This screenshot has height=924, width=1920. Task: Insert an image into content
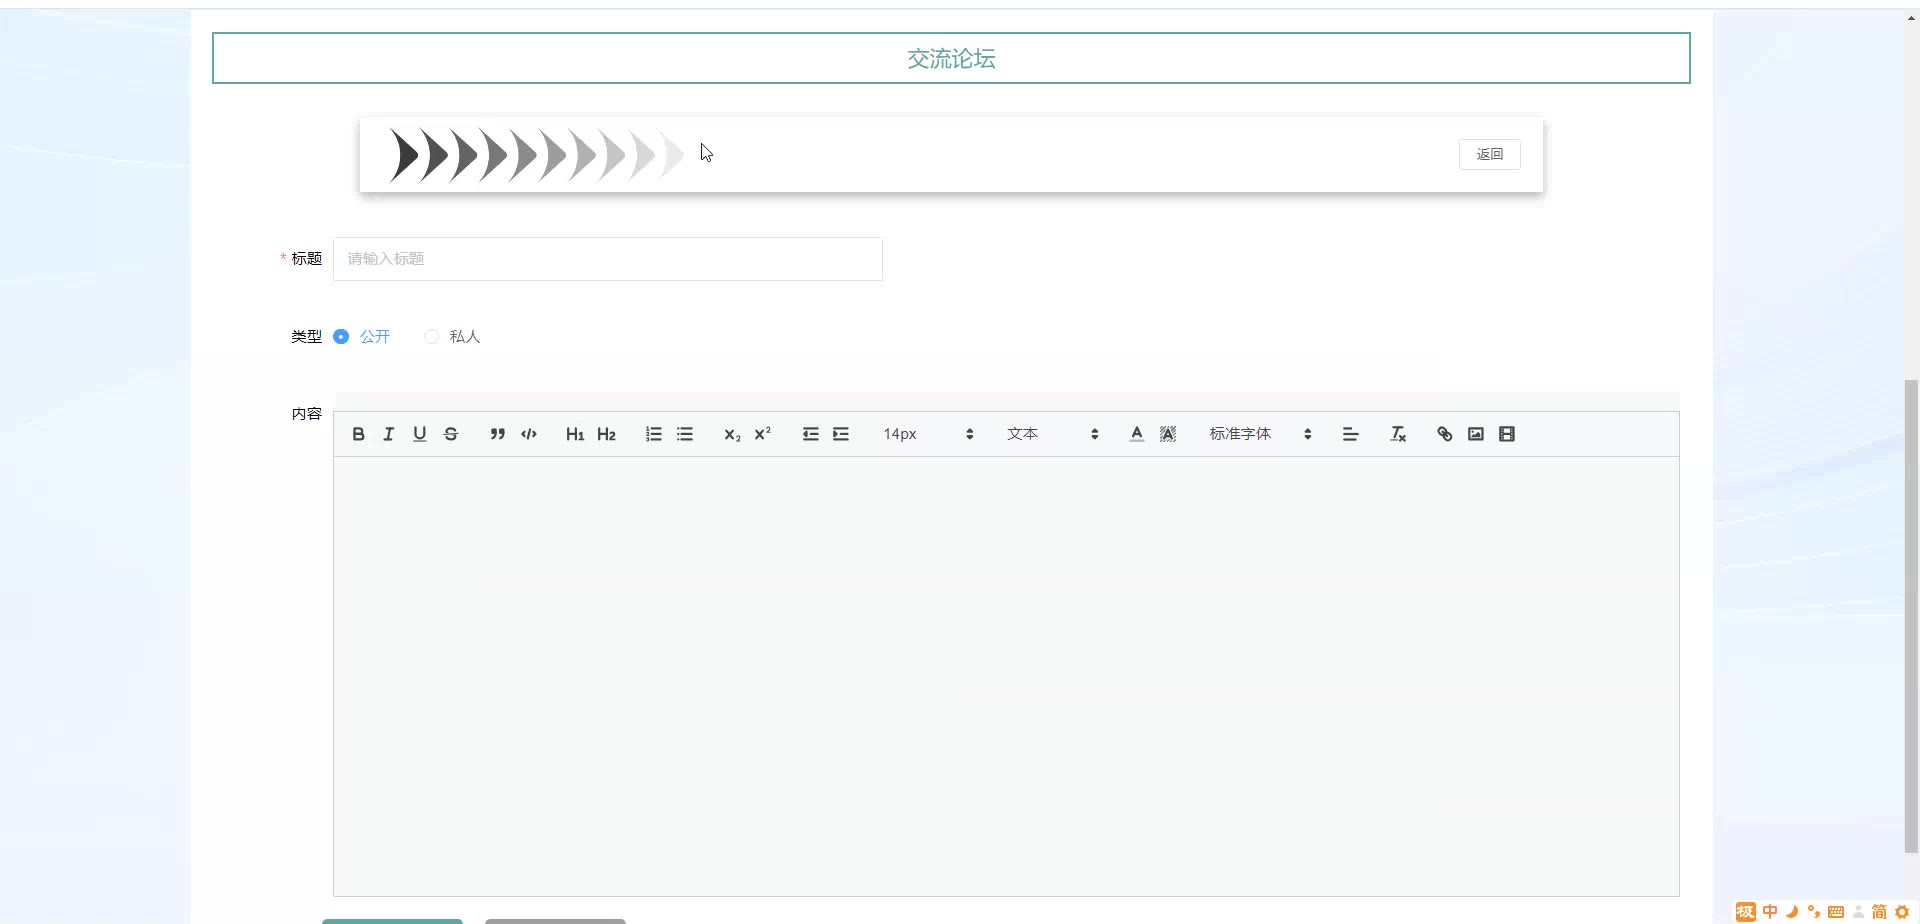(1476, 434)
